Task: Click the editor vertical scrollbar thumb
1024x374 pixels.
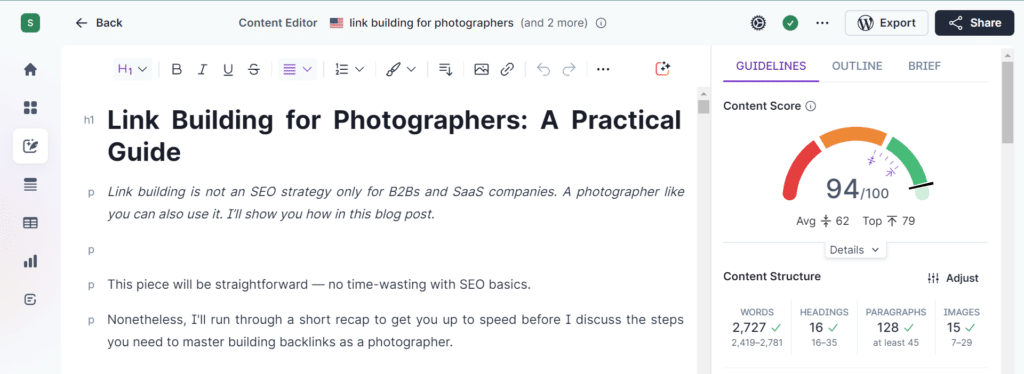Action: pos(703,106)
